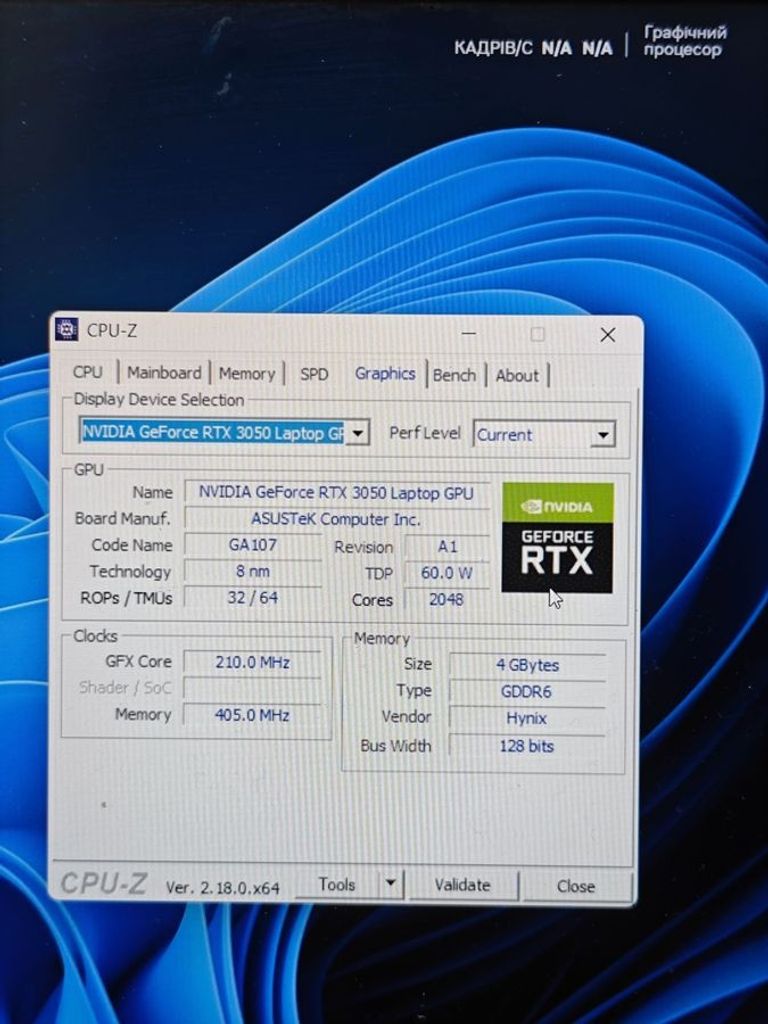The height and width of the screenshot is (1024, 768).
Task: Select the Graphics tab
Action: coord(385,374)
